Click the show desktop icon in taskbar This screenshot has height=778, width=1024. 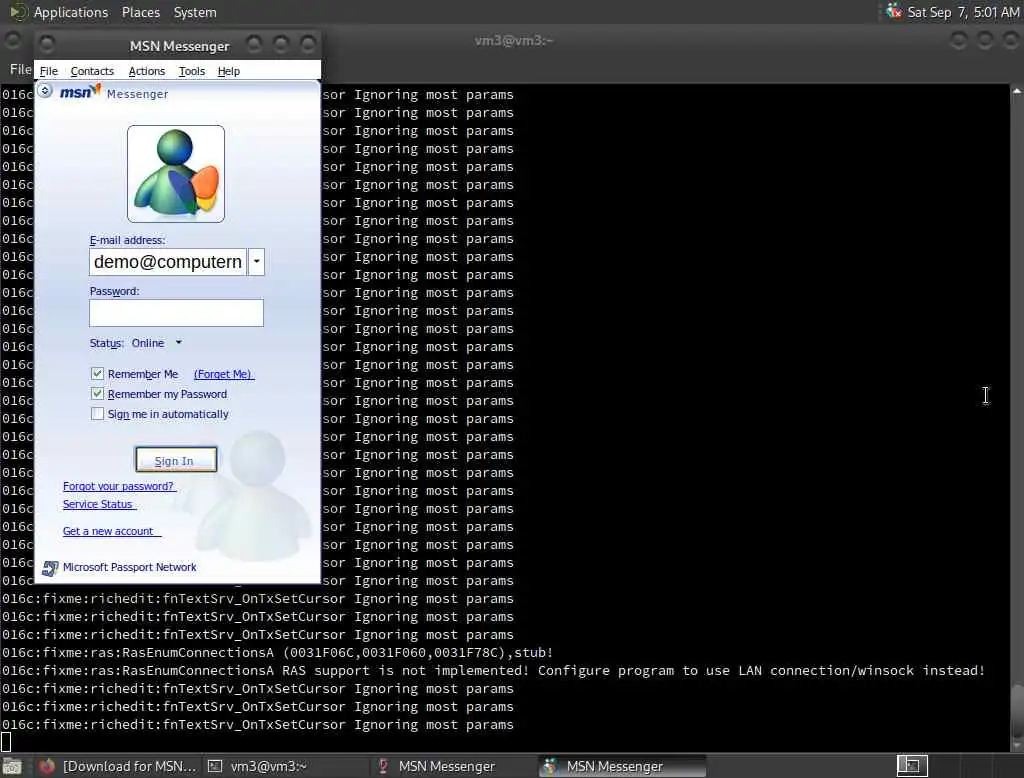coord(12,766)
